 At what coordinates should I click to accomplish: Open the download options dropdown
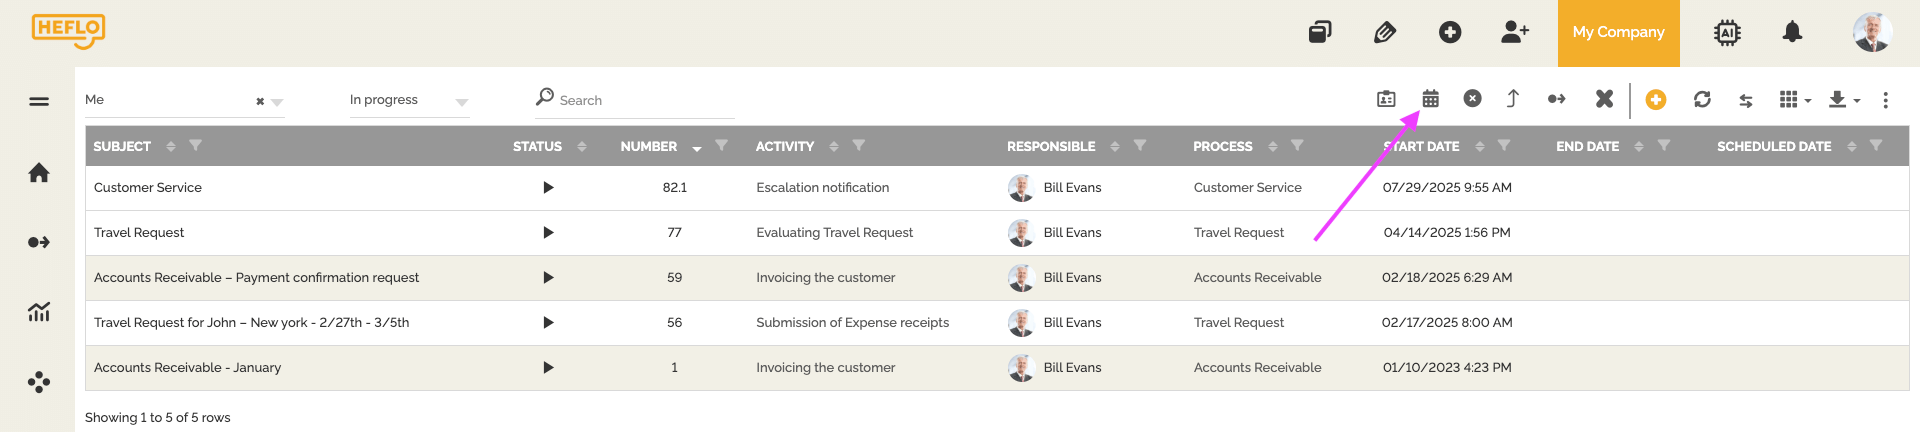[1844, 99]
